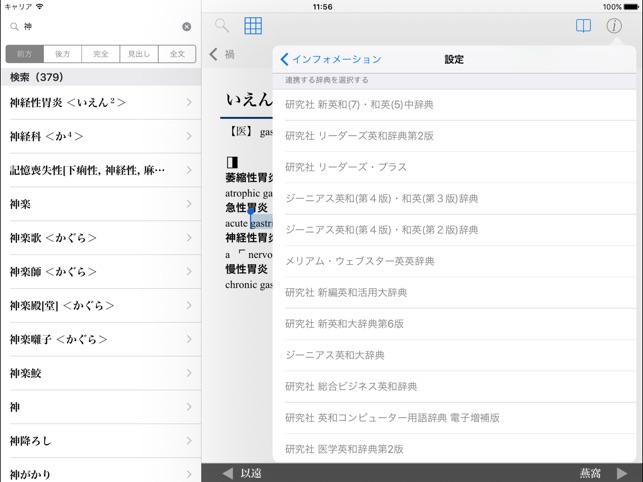Select 研究社 医学英和辞典第2版
643x482 pixels.
(454, 449)
